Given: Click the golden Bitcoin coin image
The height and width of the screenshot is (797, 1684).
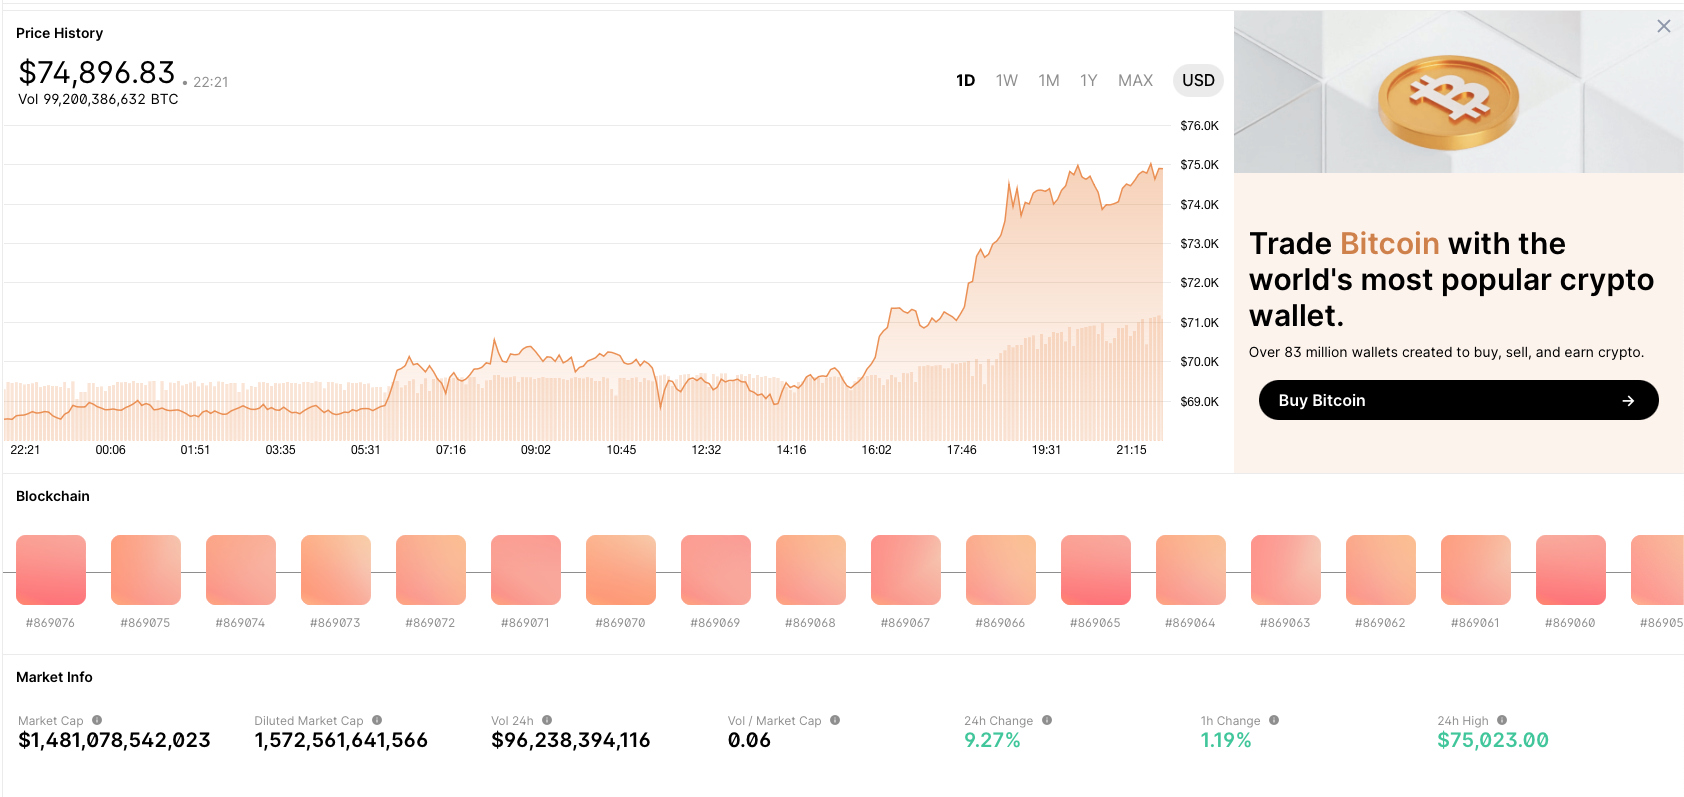Looking at the screenshot, I should (1448, 101).
